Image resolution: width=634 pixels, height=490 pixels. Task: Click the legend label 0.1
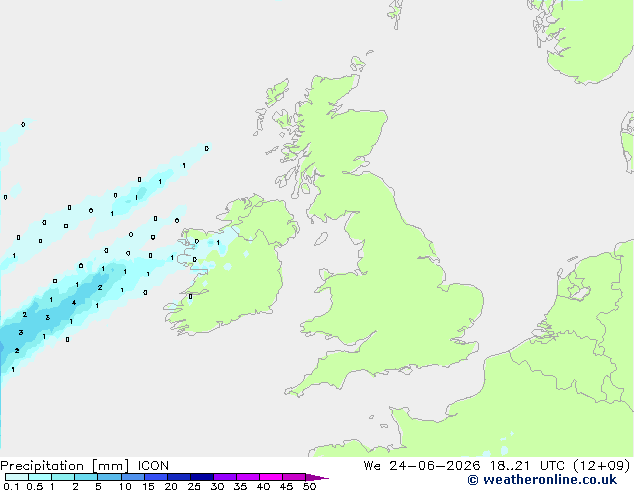[x=11, y=486]
